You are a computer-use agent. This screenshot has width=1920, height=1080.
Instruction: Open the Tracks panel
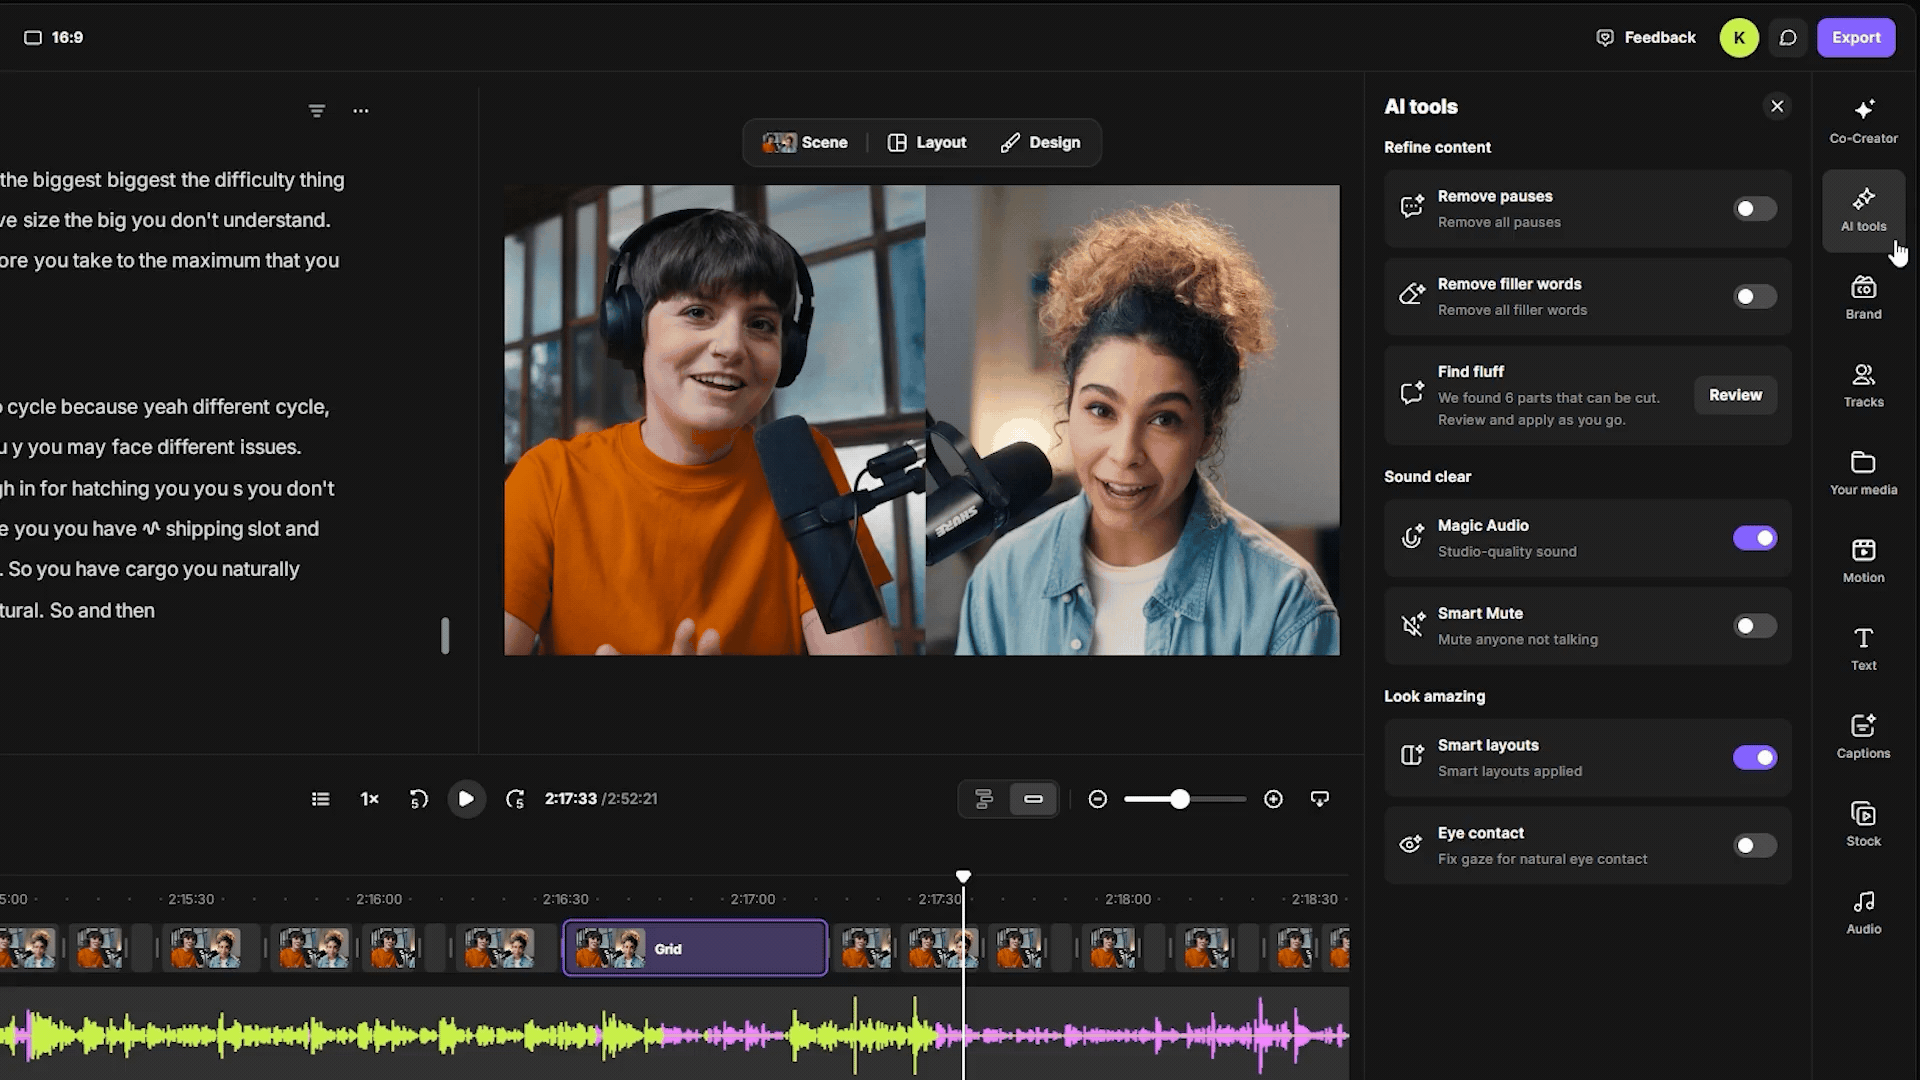[x=1863, y=386]
